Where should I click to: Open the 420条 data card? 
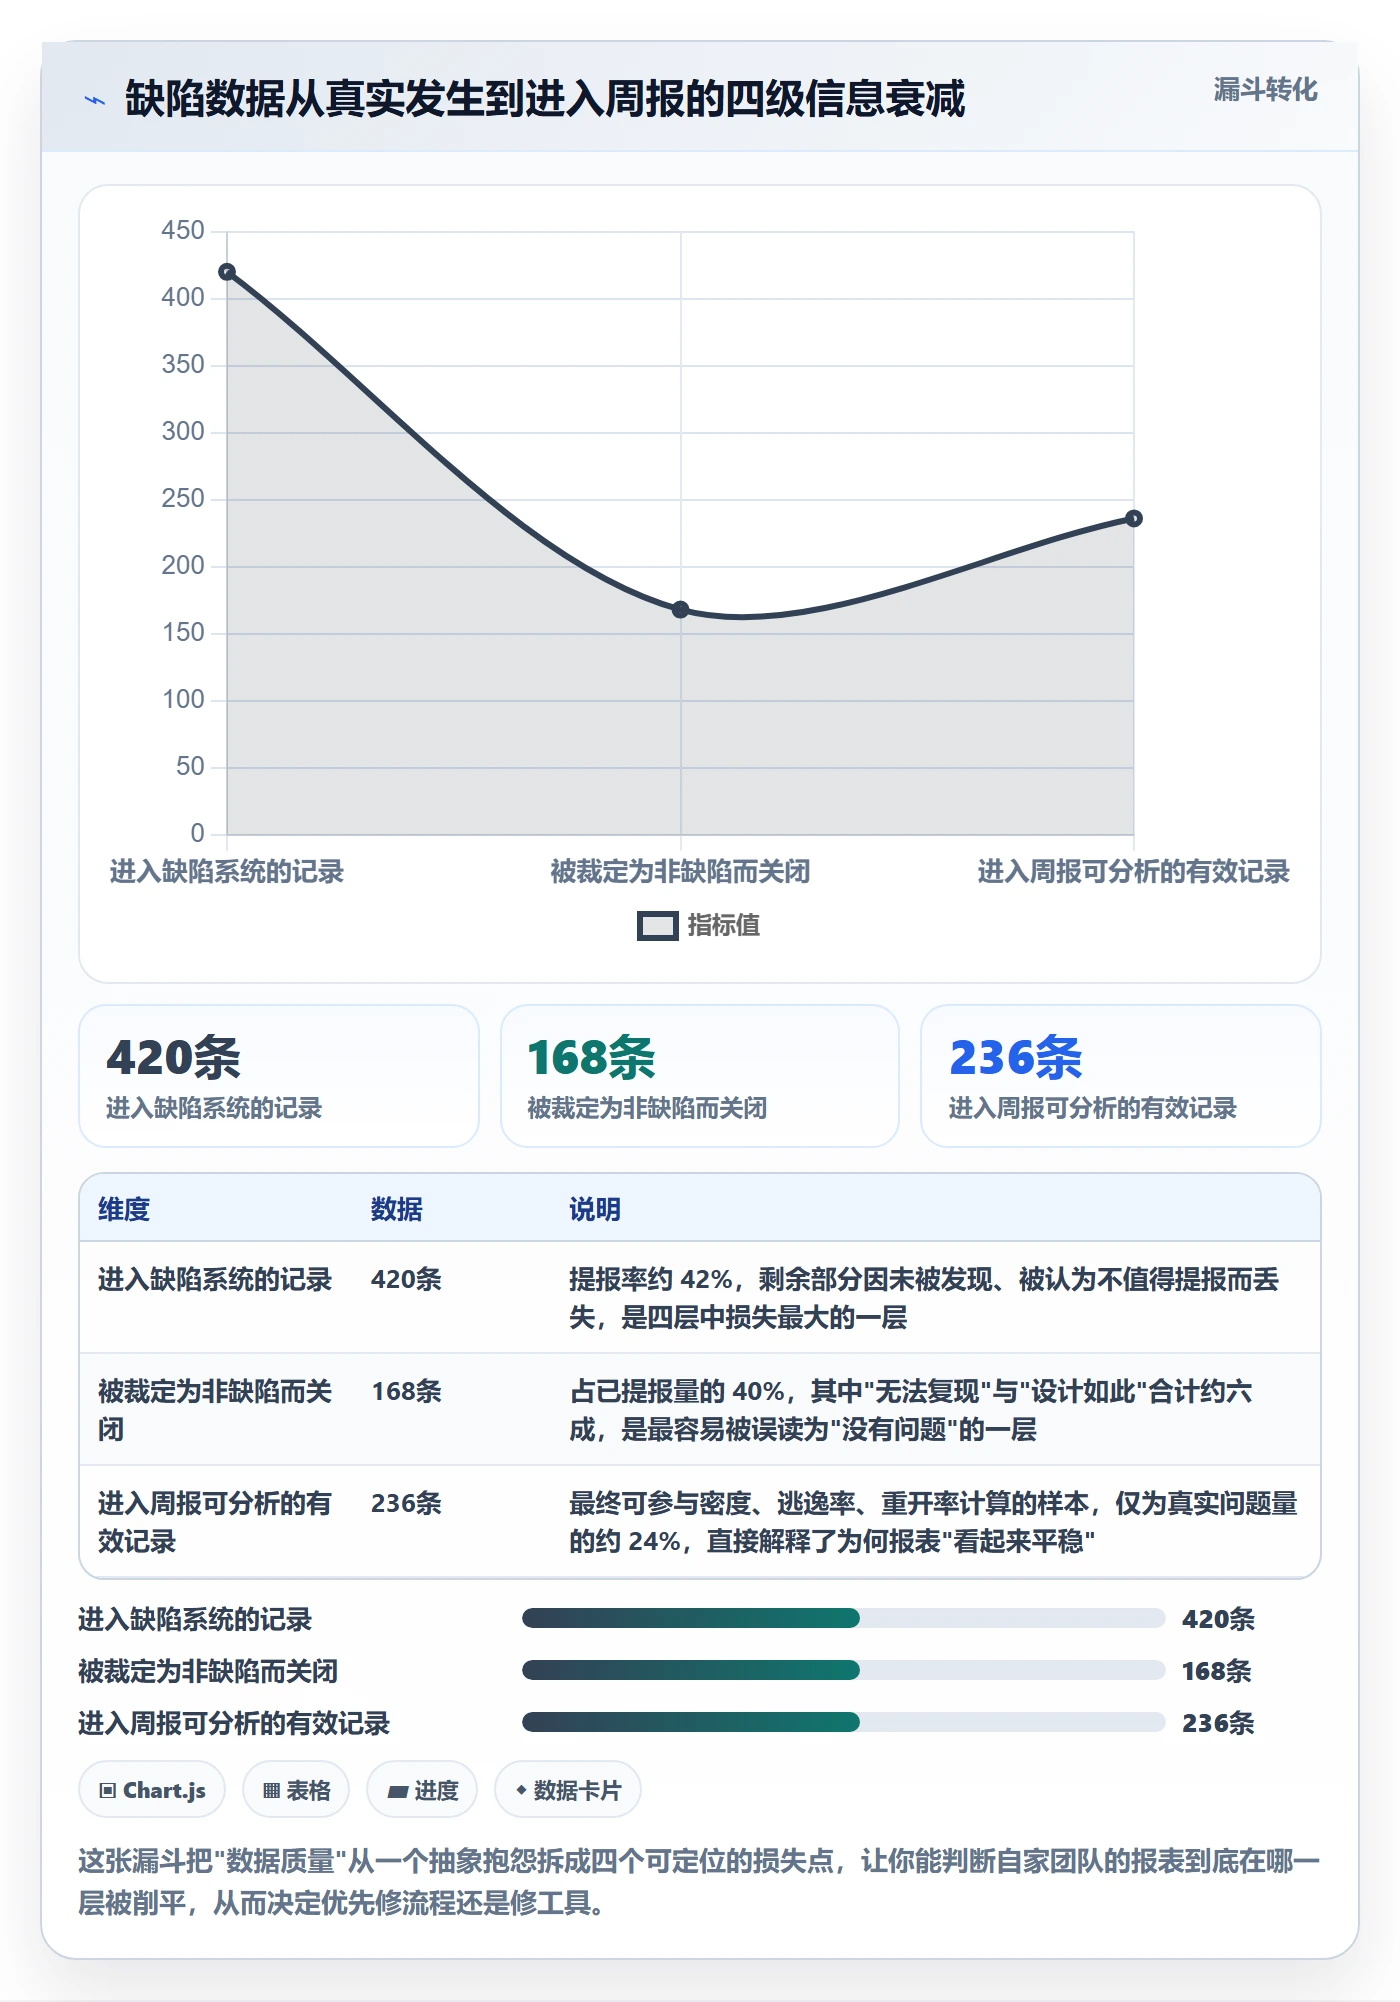(279, 1076)
